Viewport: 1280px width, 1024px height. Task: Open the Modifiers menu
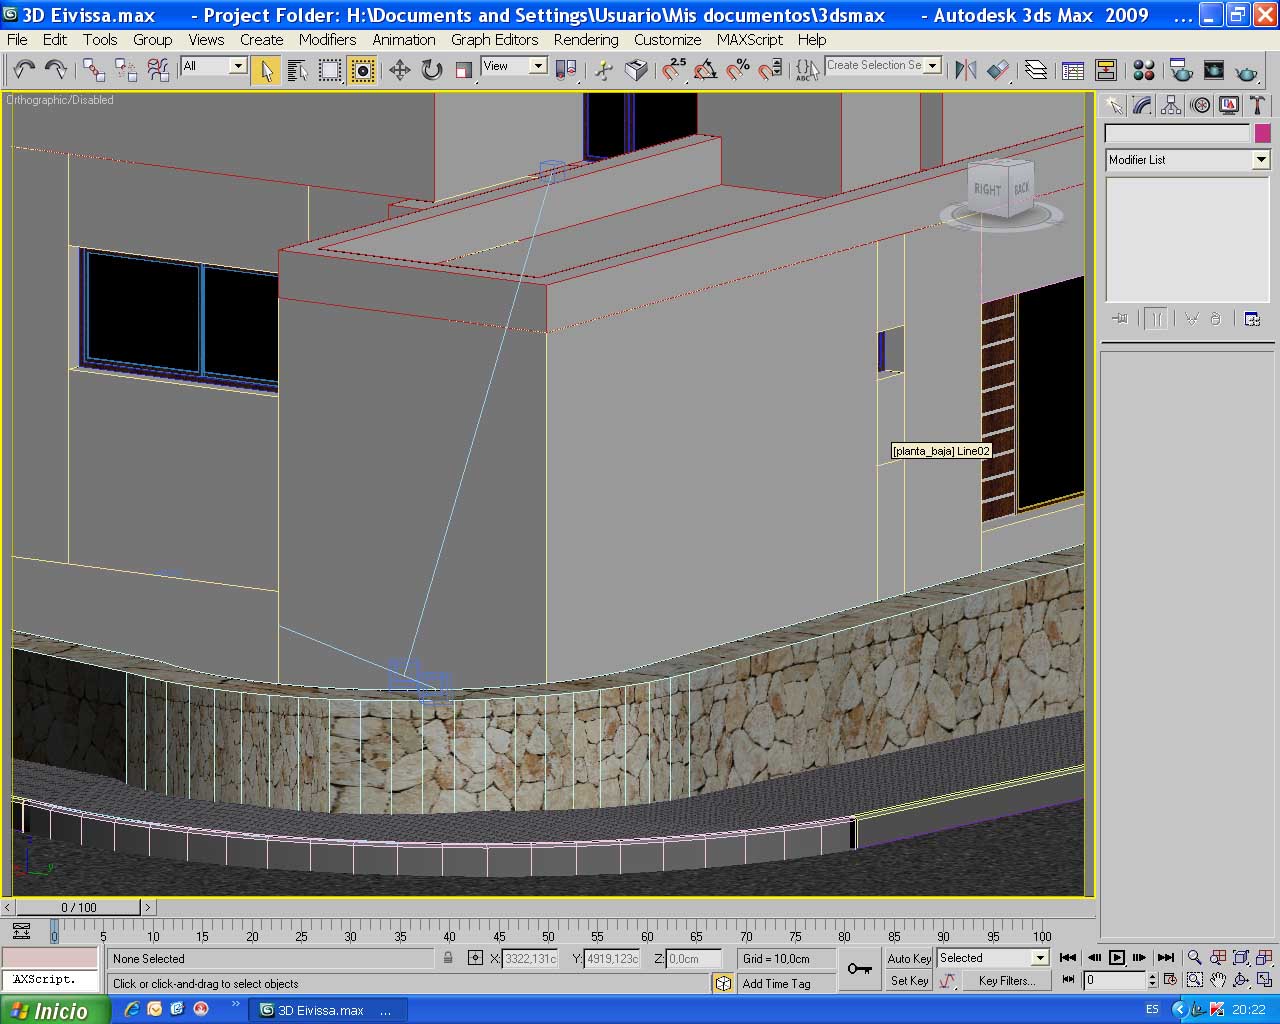[x=327, y=40]
